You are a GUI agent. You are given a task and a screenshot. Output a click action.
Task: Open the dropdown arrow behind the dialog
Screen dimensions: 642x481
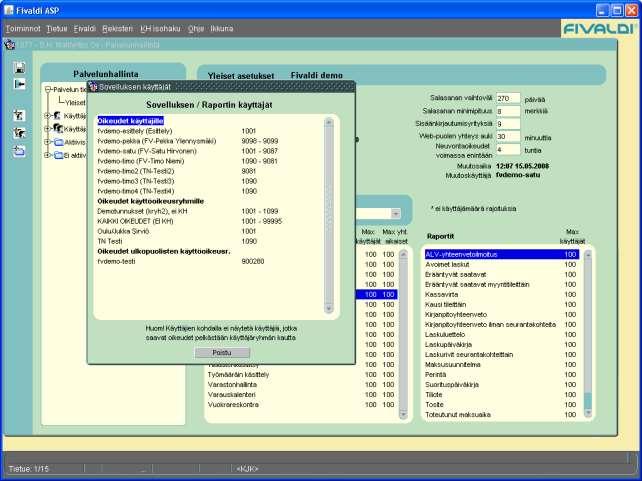(396, 213)
